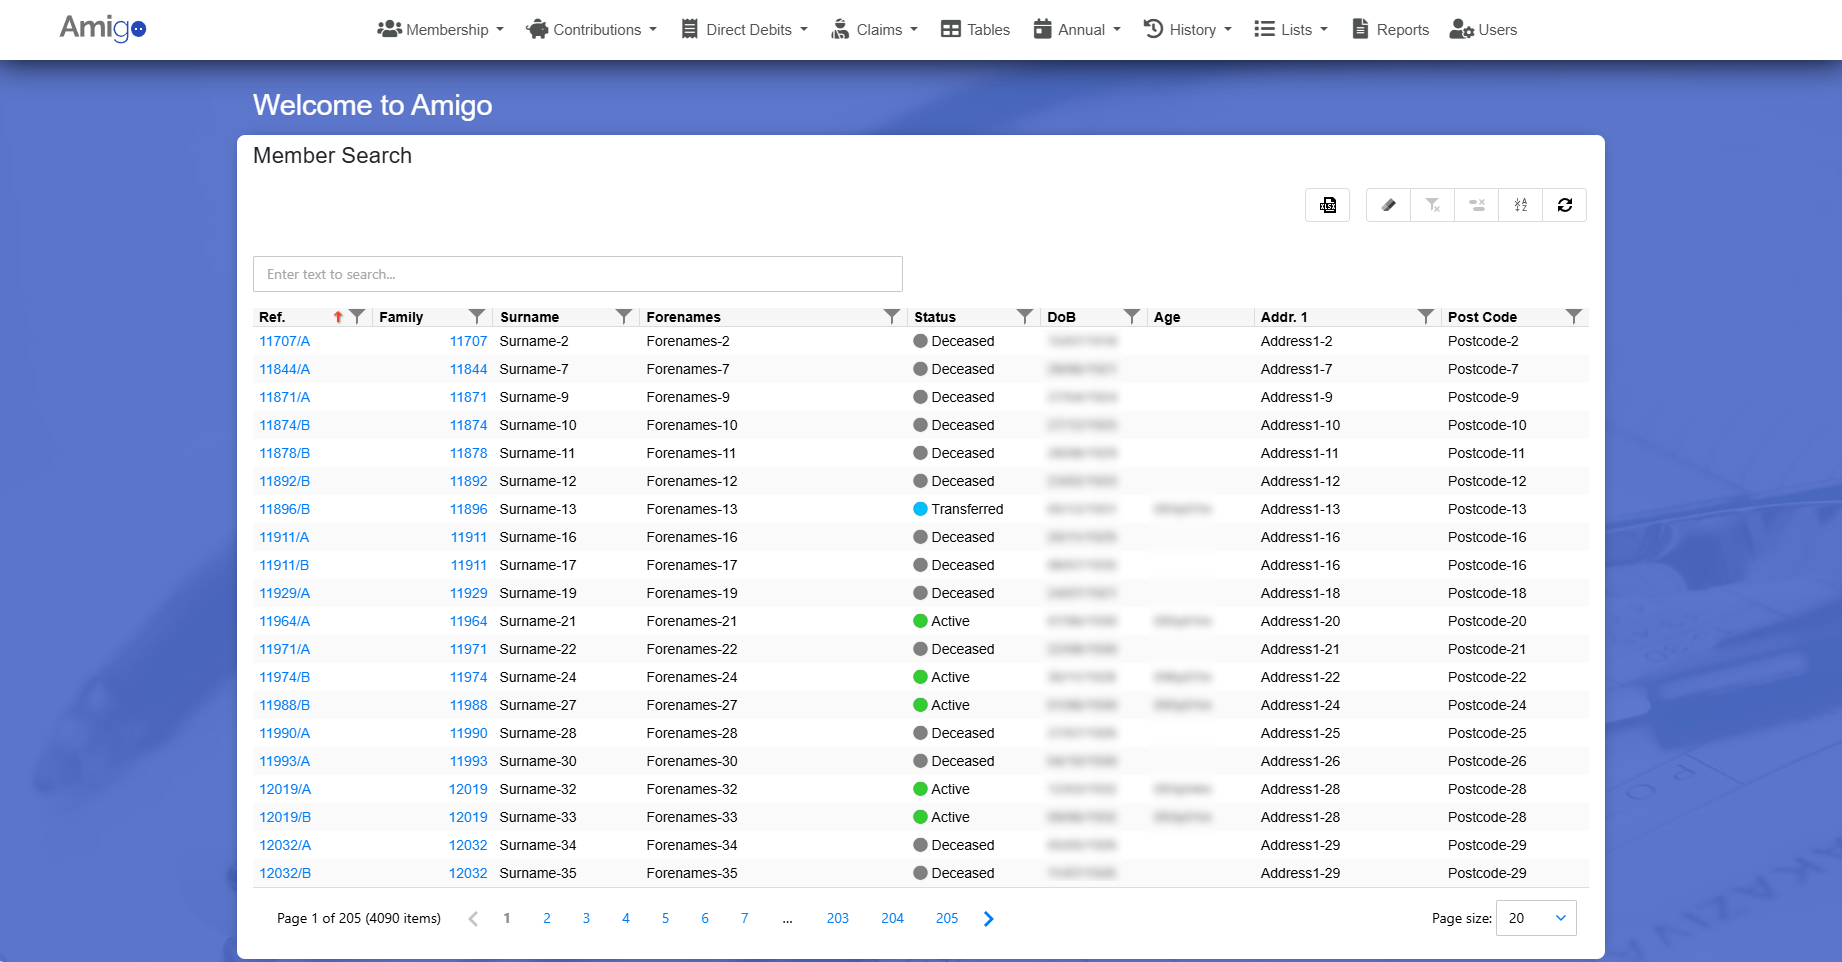Open the Surname column filter icon
The width and height of the screenshot is (1842, 962).
pos(624,317)
